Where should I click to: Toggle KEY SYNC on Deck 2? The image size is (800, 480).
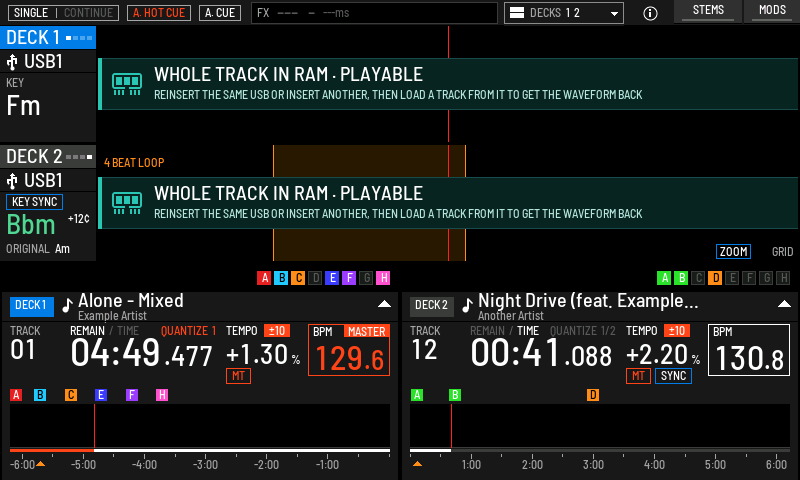(x=34, y=202)
